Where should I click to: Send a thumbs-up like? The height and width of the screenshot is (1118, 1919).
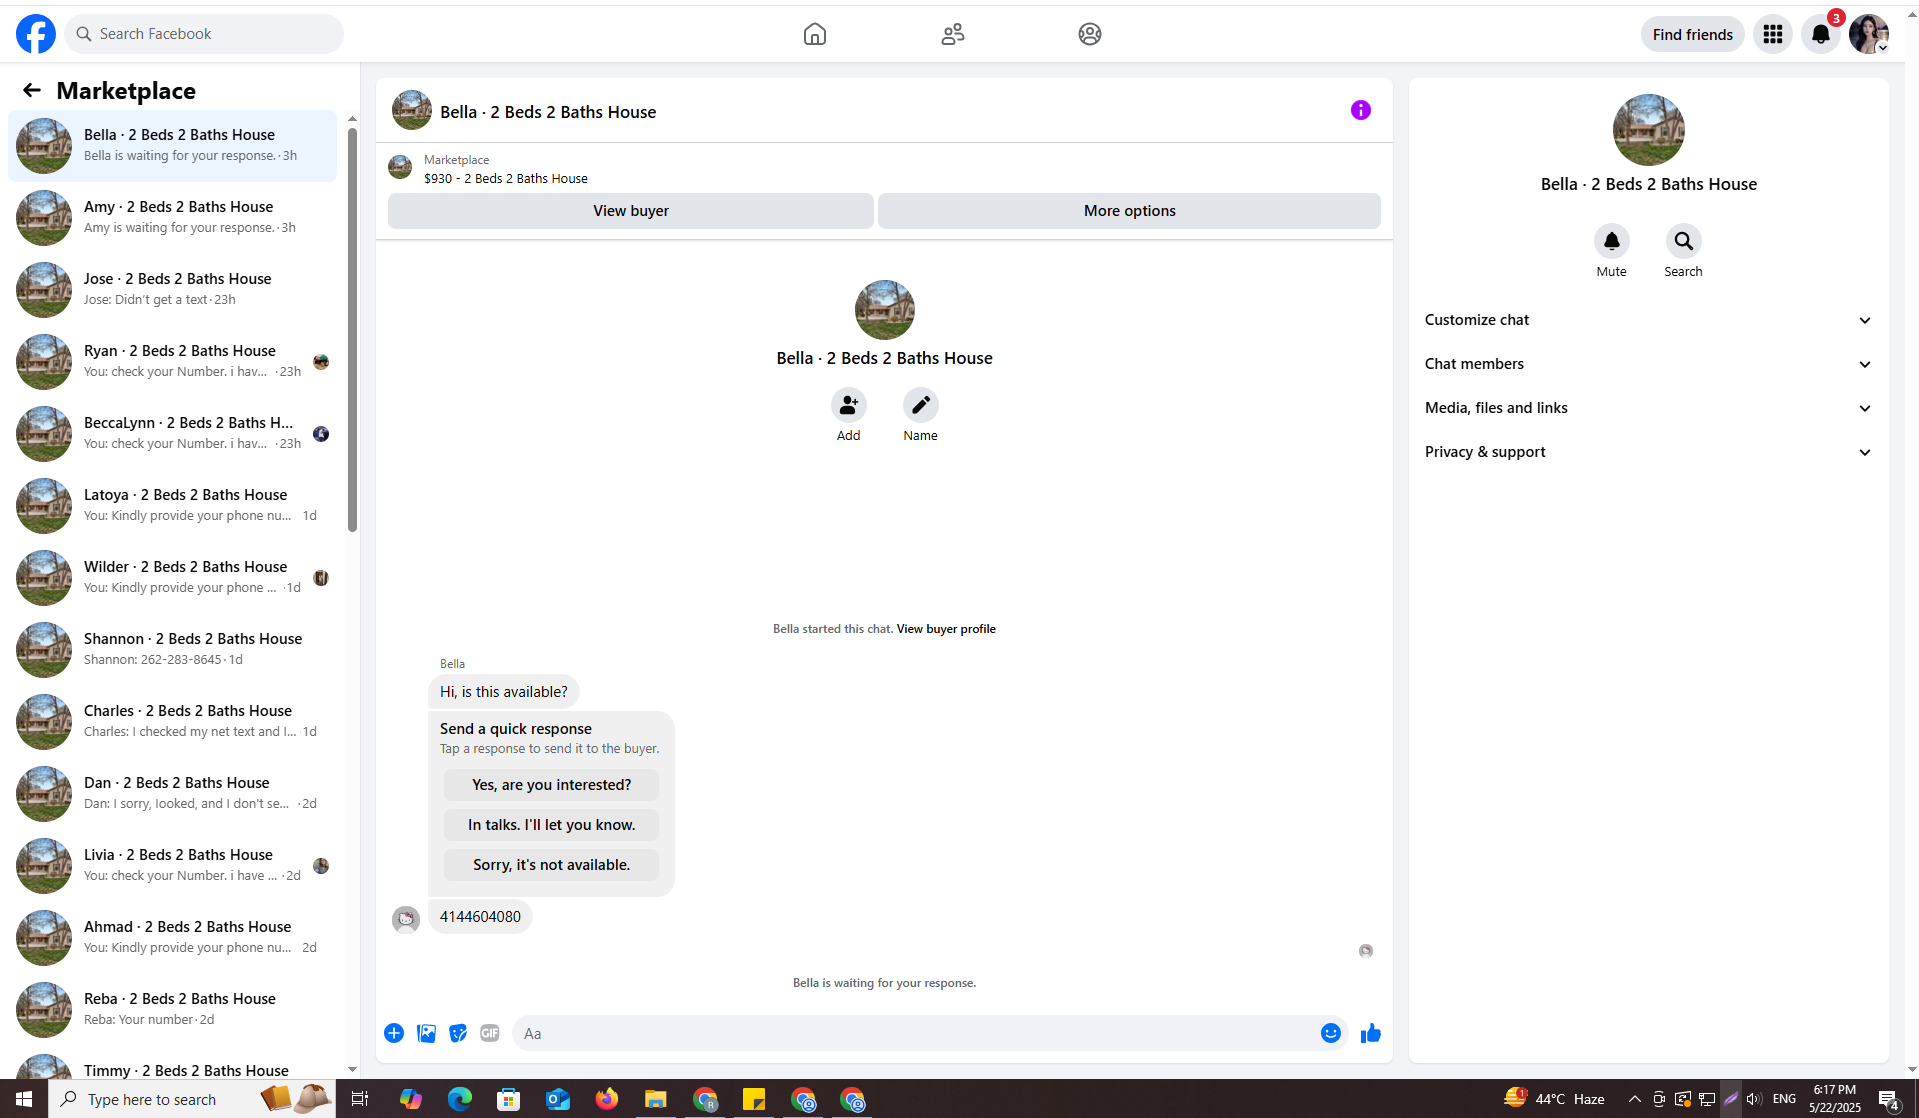pyautogui.click(x=1371, y=1033)
